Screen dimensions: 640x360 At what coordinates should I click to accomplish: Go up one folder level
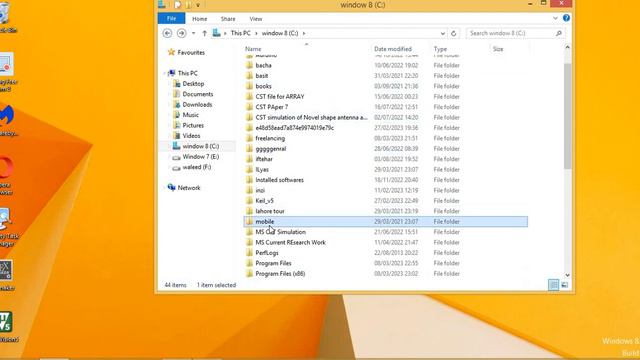[x=204, y=33]
